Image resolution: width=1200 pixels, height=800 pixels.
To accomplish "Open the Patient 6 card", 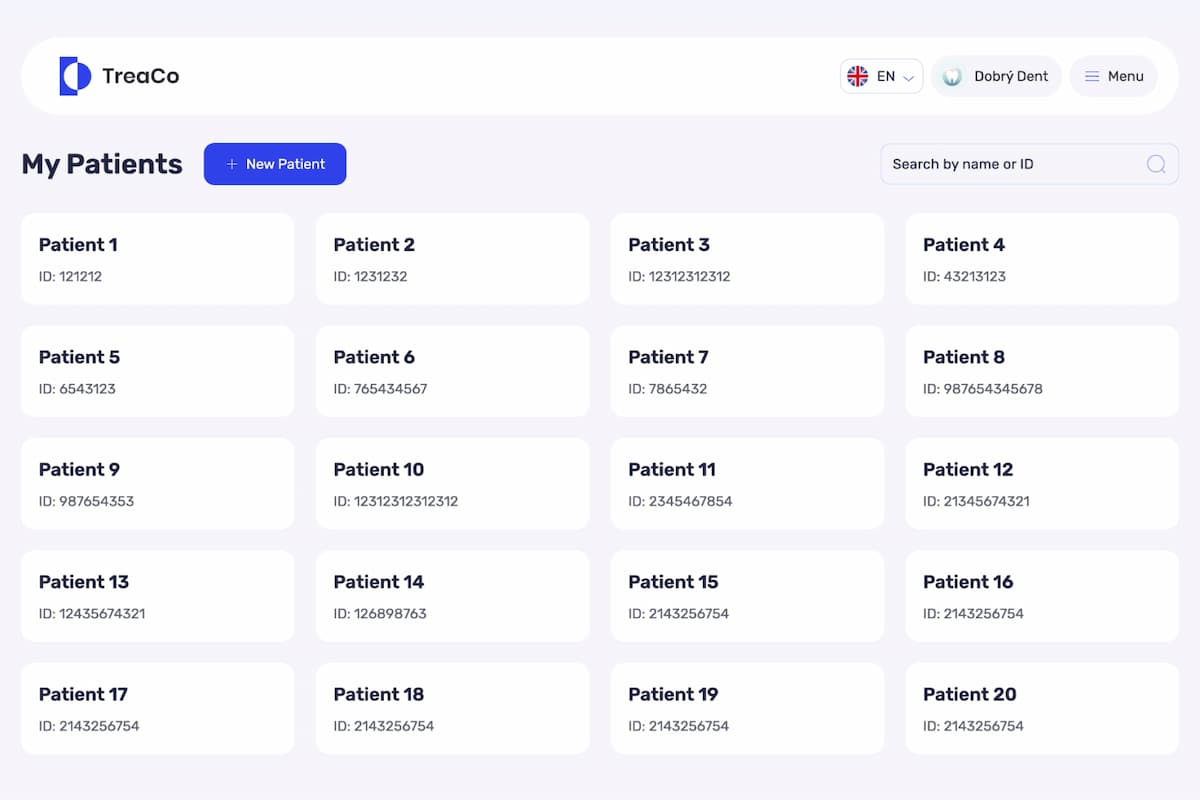I will point(452,371).
